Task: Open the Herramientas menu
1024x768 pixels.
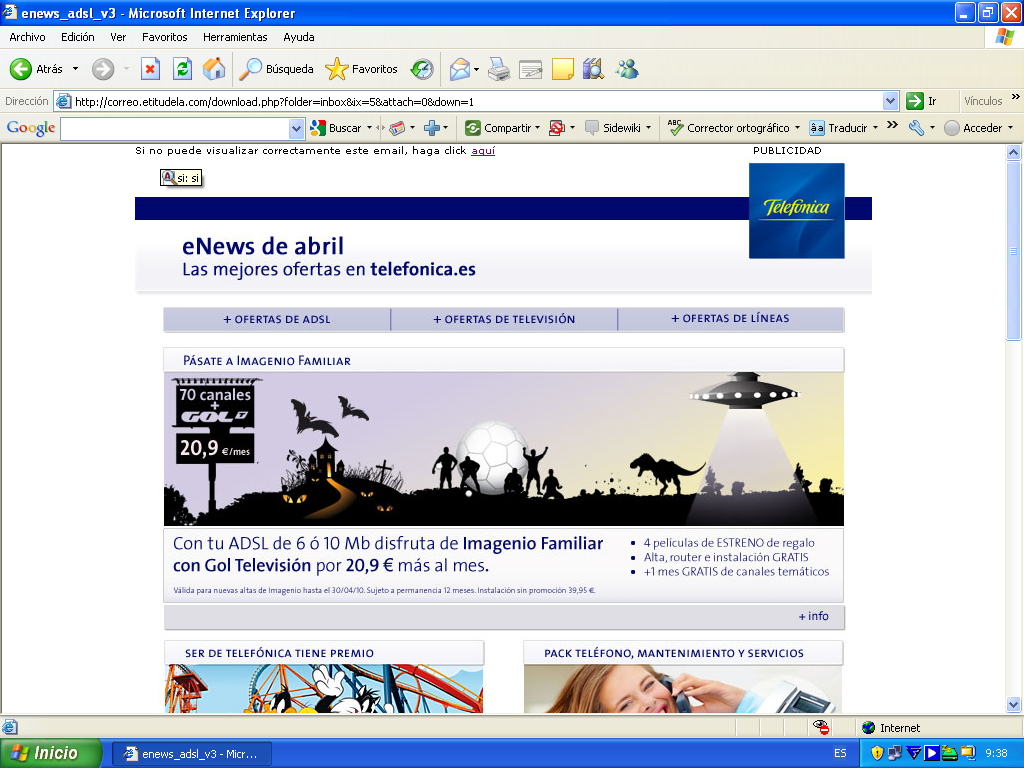Action: [x=235, y=37]
